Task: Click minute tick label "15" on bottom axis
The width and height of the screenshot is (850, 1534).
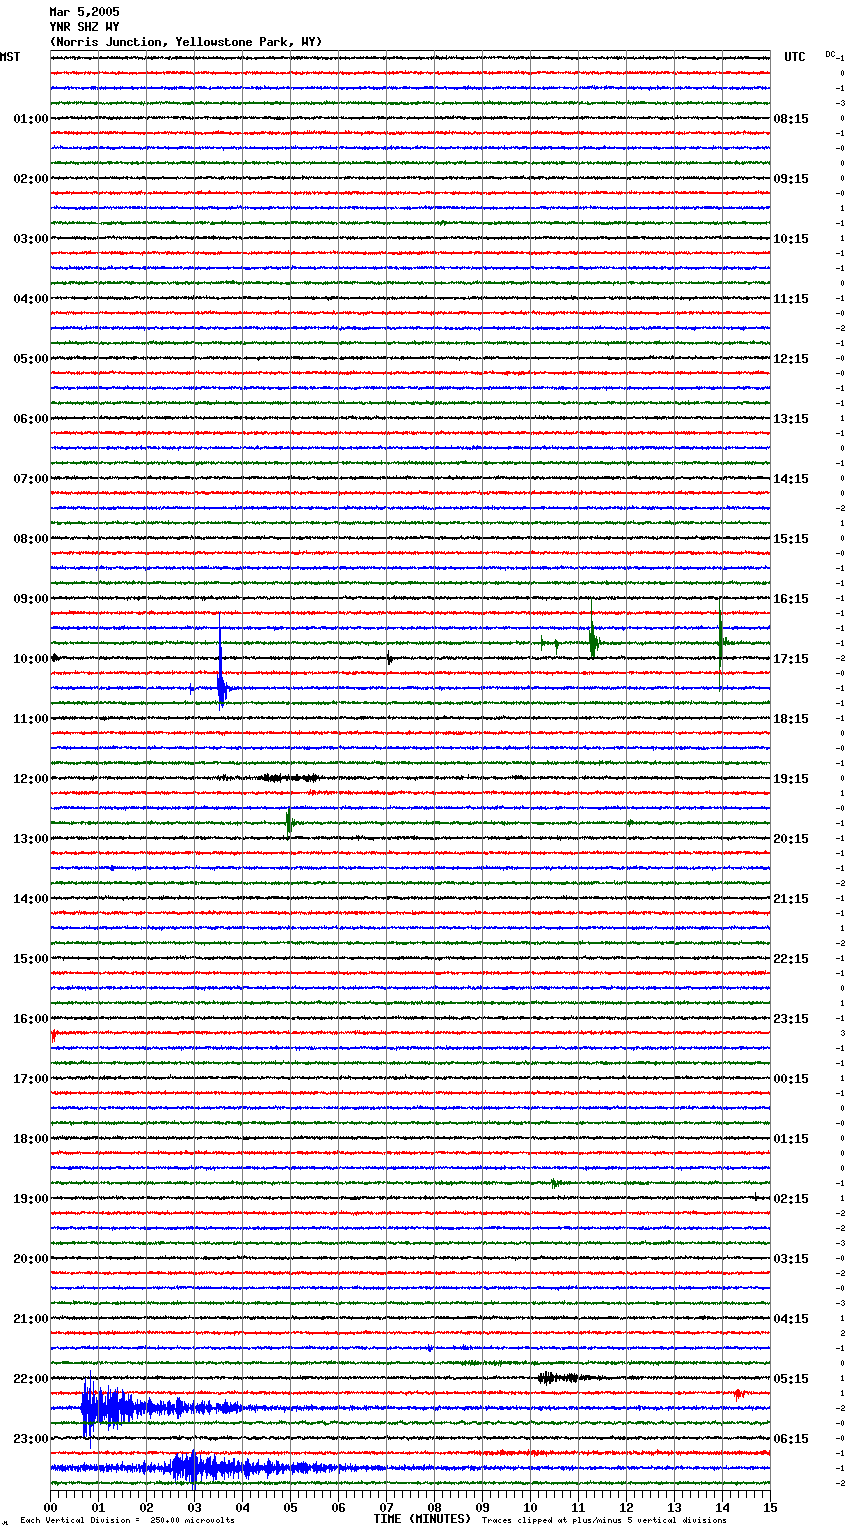Action: pos(770,1507)
